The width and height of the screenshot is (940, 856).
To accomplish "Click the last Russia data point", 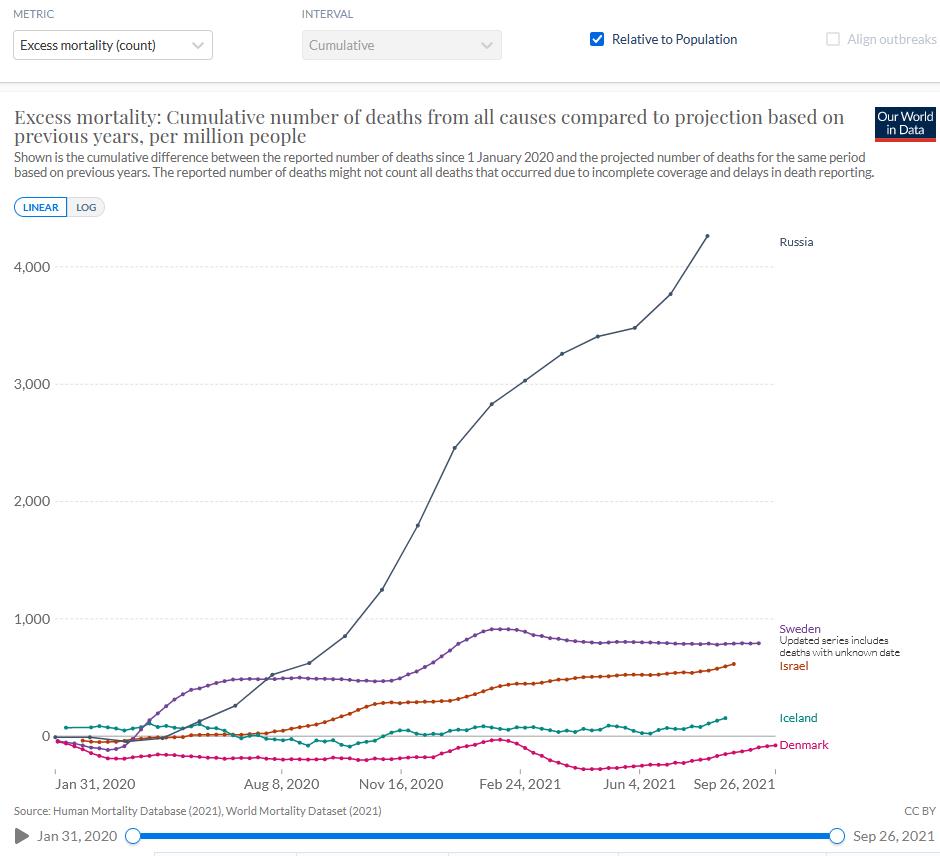I will [707, 236].
